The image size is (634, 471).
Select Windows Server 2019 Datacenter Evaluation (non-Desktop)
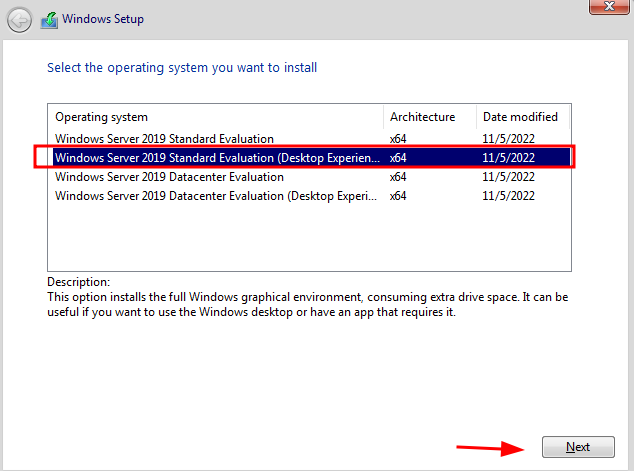[309, 177]
